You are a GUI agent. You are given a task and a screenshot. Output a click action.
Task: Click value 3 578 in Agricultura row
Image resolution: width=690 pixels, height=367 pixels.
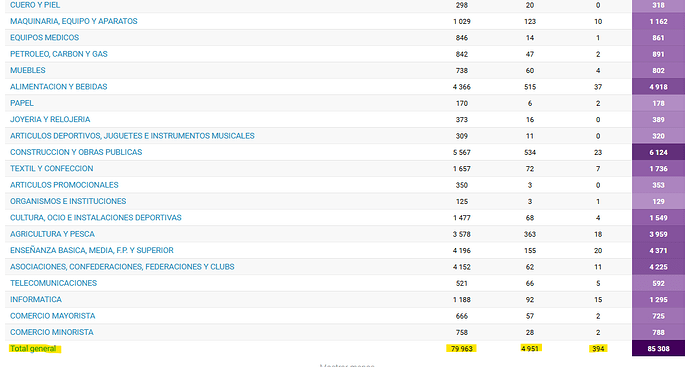tap(462, 234)
